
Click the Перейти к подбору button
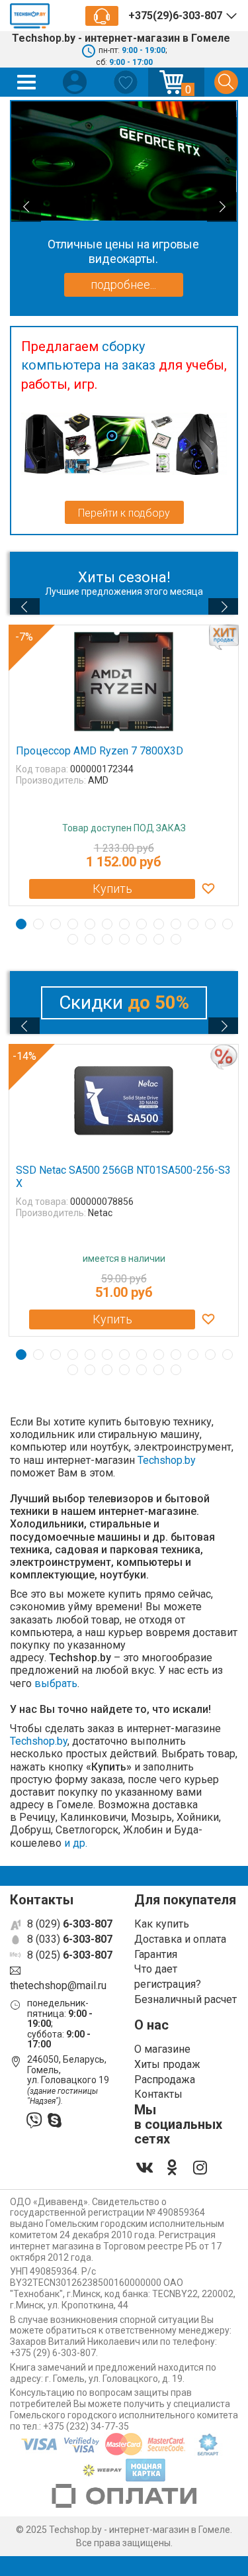pyautogui.click(x=124, y=512)
